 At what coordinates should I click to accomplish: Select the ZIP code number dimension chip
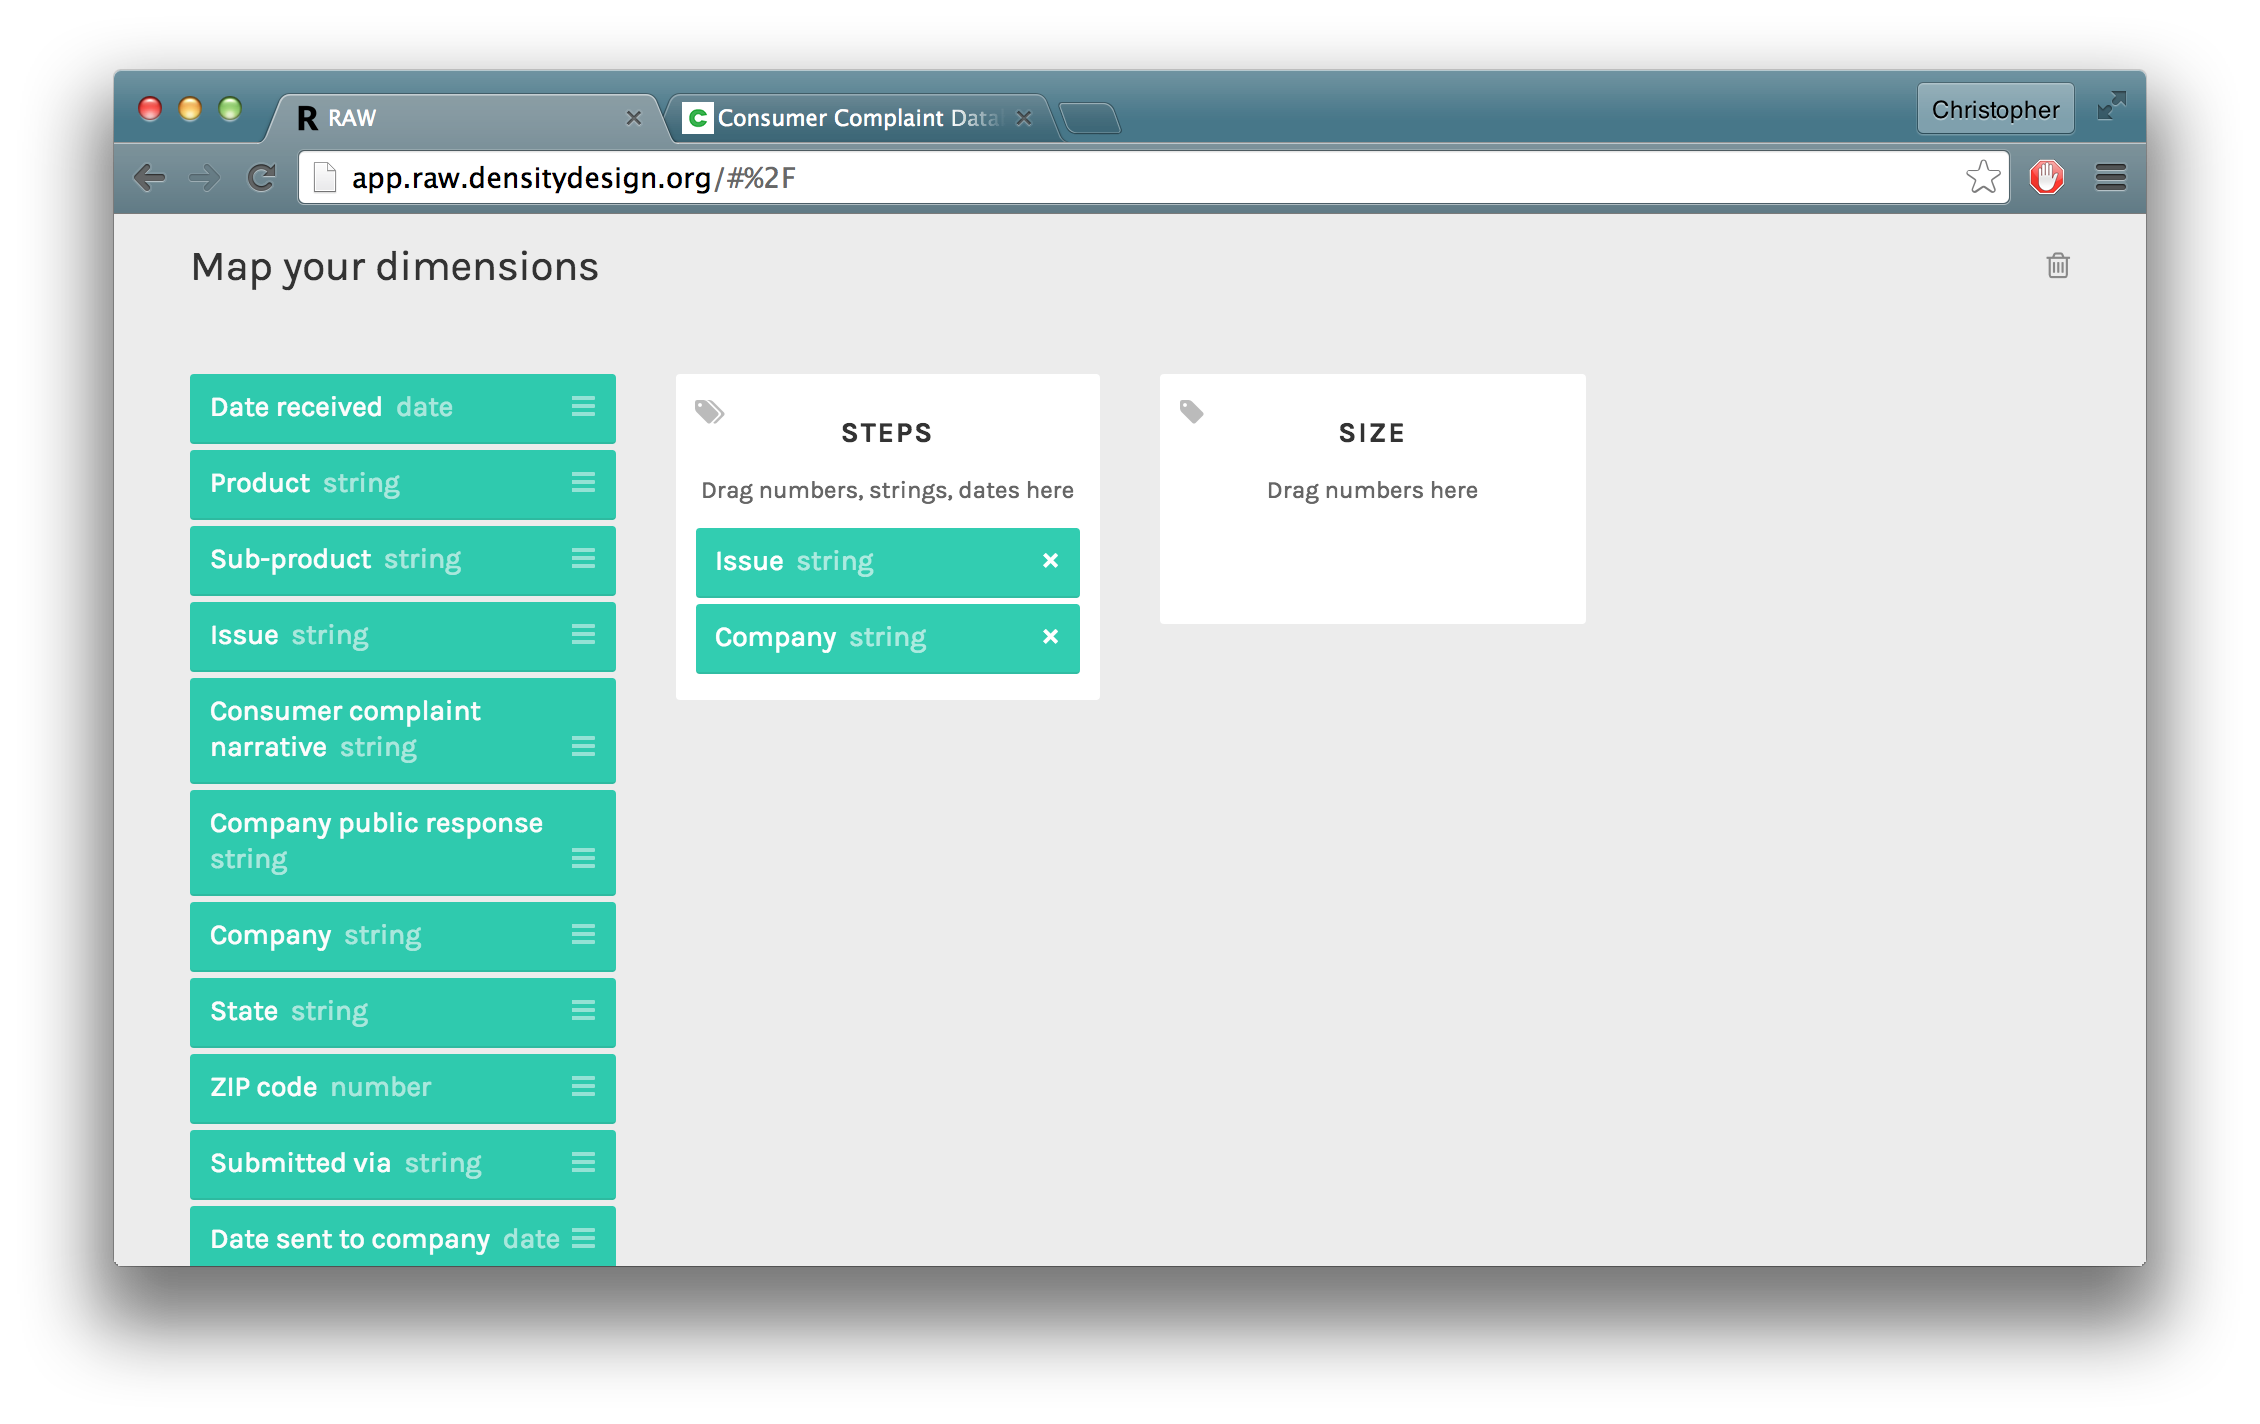tap(403, 1088)
